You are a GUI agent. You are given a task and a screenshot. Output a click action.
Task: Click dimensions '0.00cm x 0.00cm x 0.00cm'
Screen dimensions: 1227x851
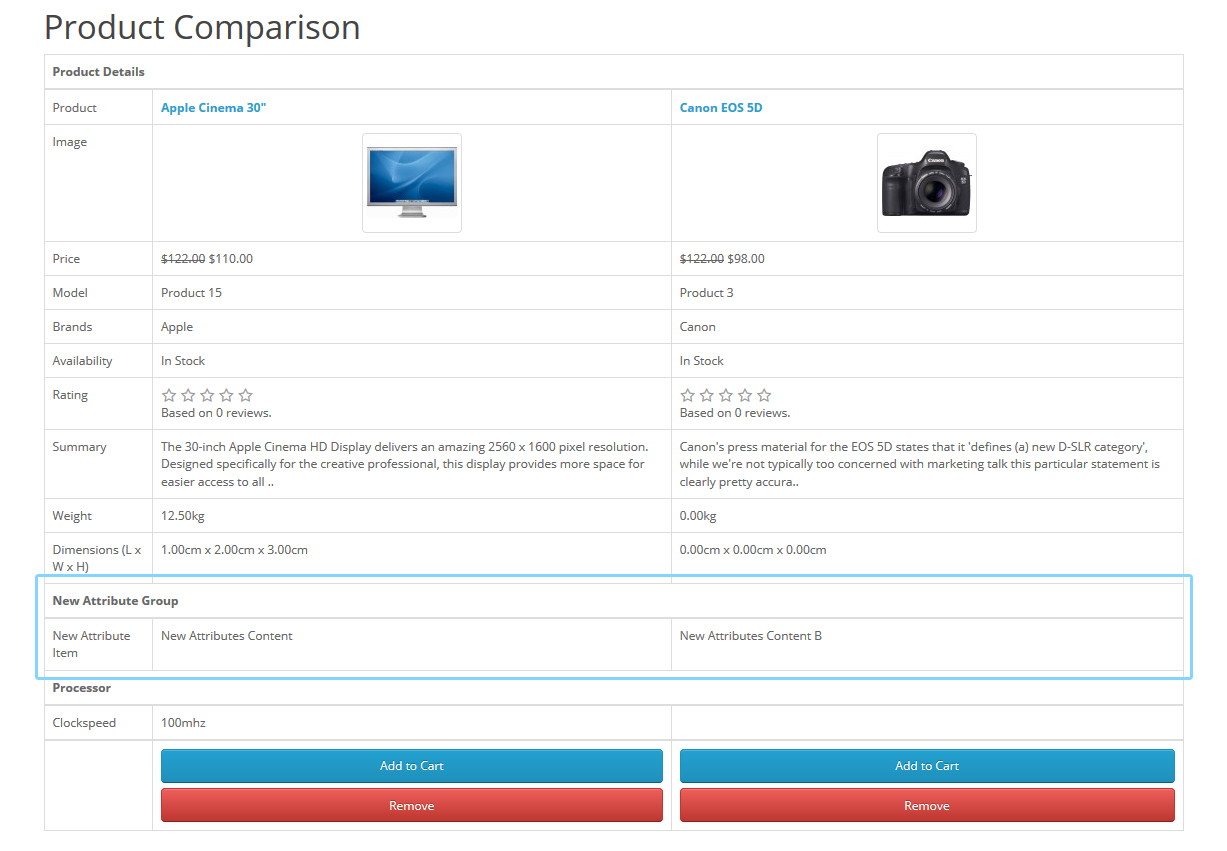(x=753, y=550)
